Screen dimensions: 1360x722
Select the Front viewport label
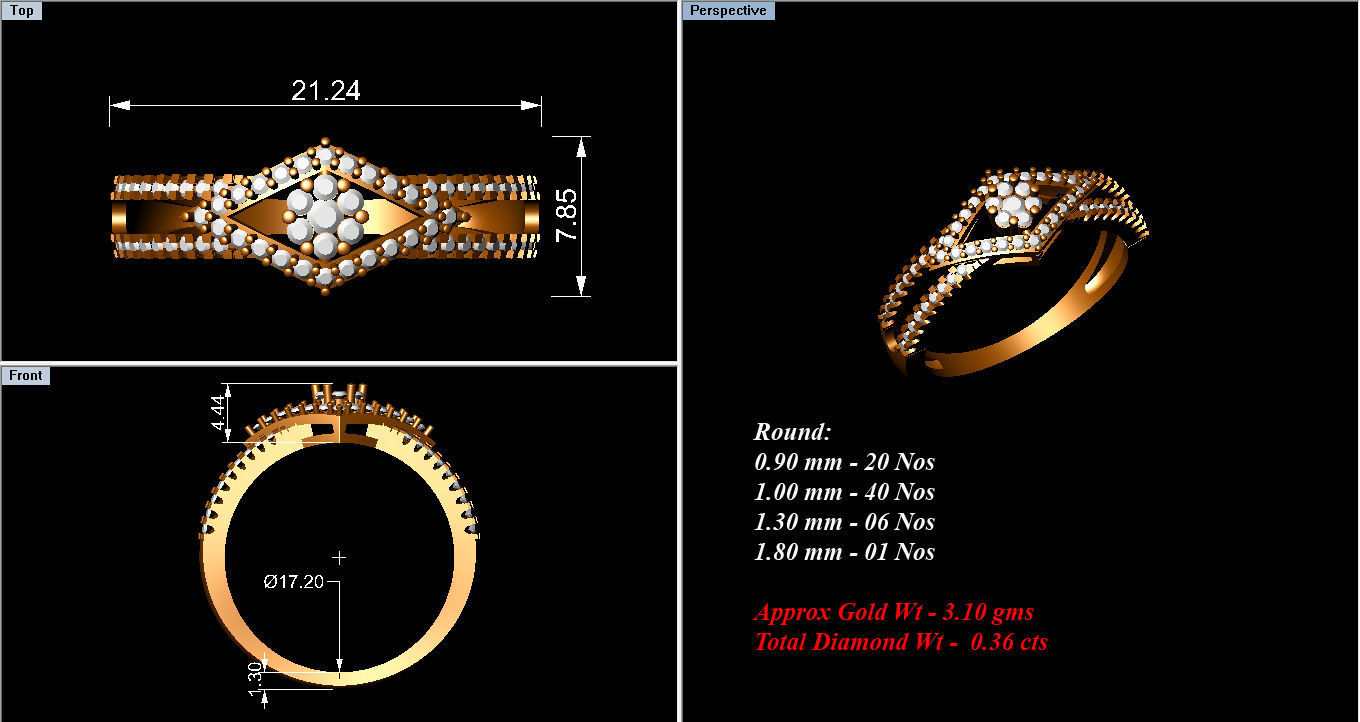point(26,375)
